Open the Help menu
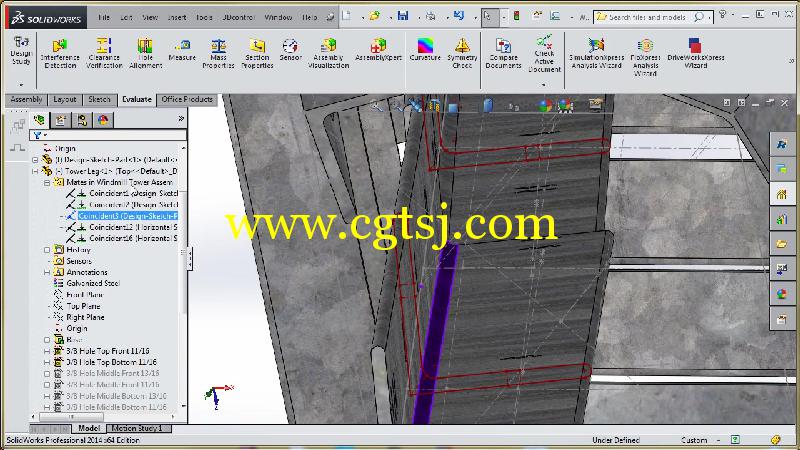800x450 pixels. [x=309, y=17]
